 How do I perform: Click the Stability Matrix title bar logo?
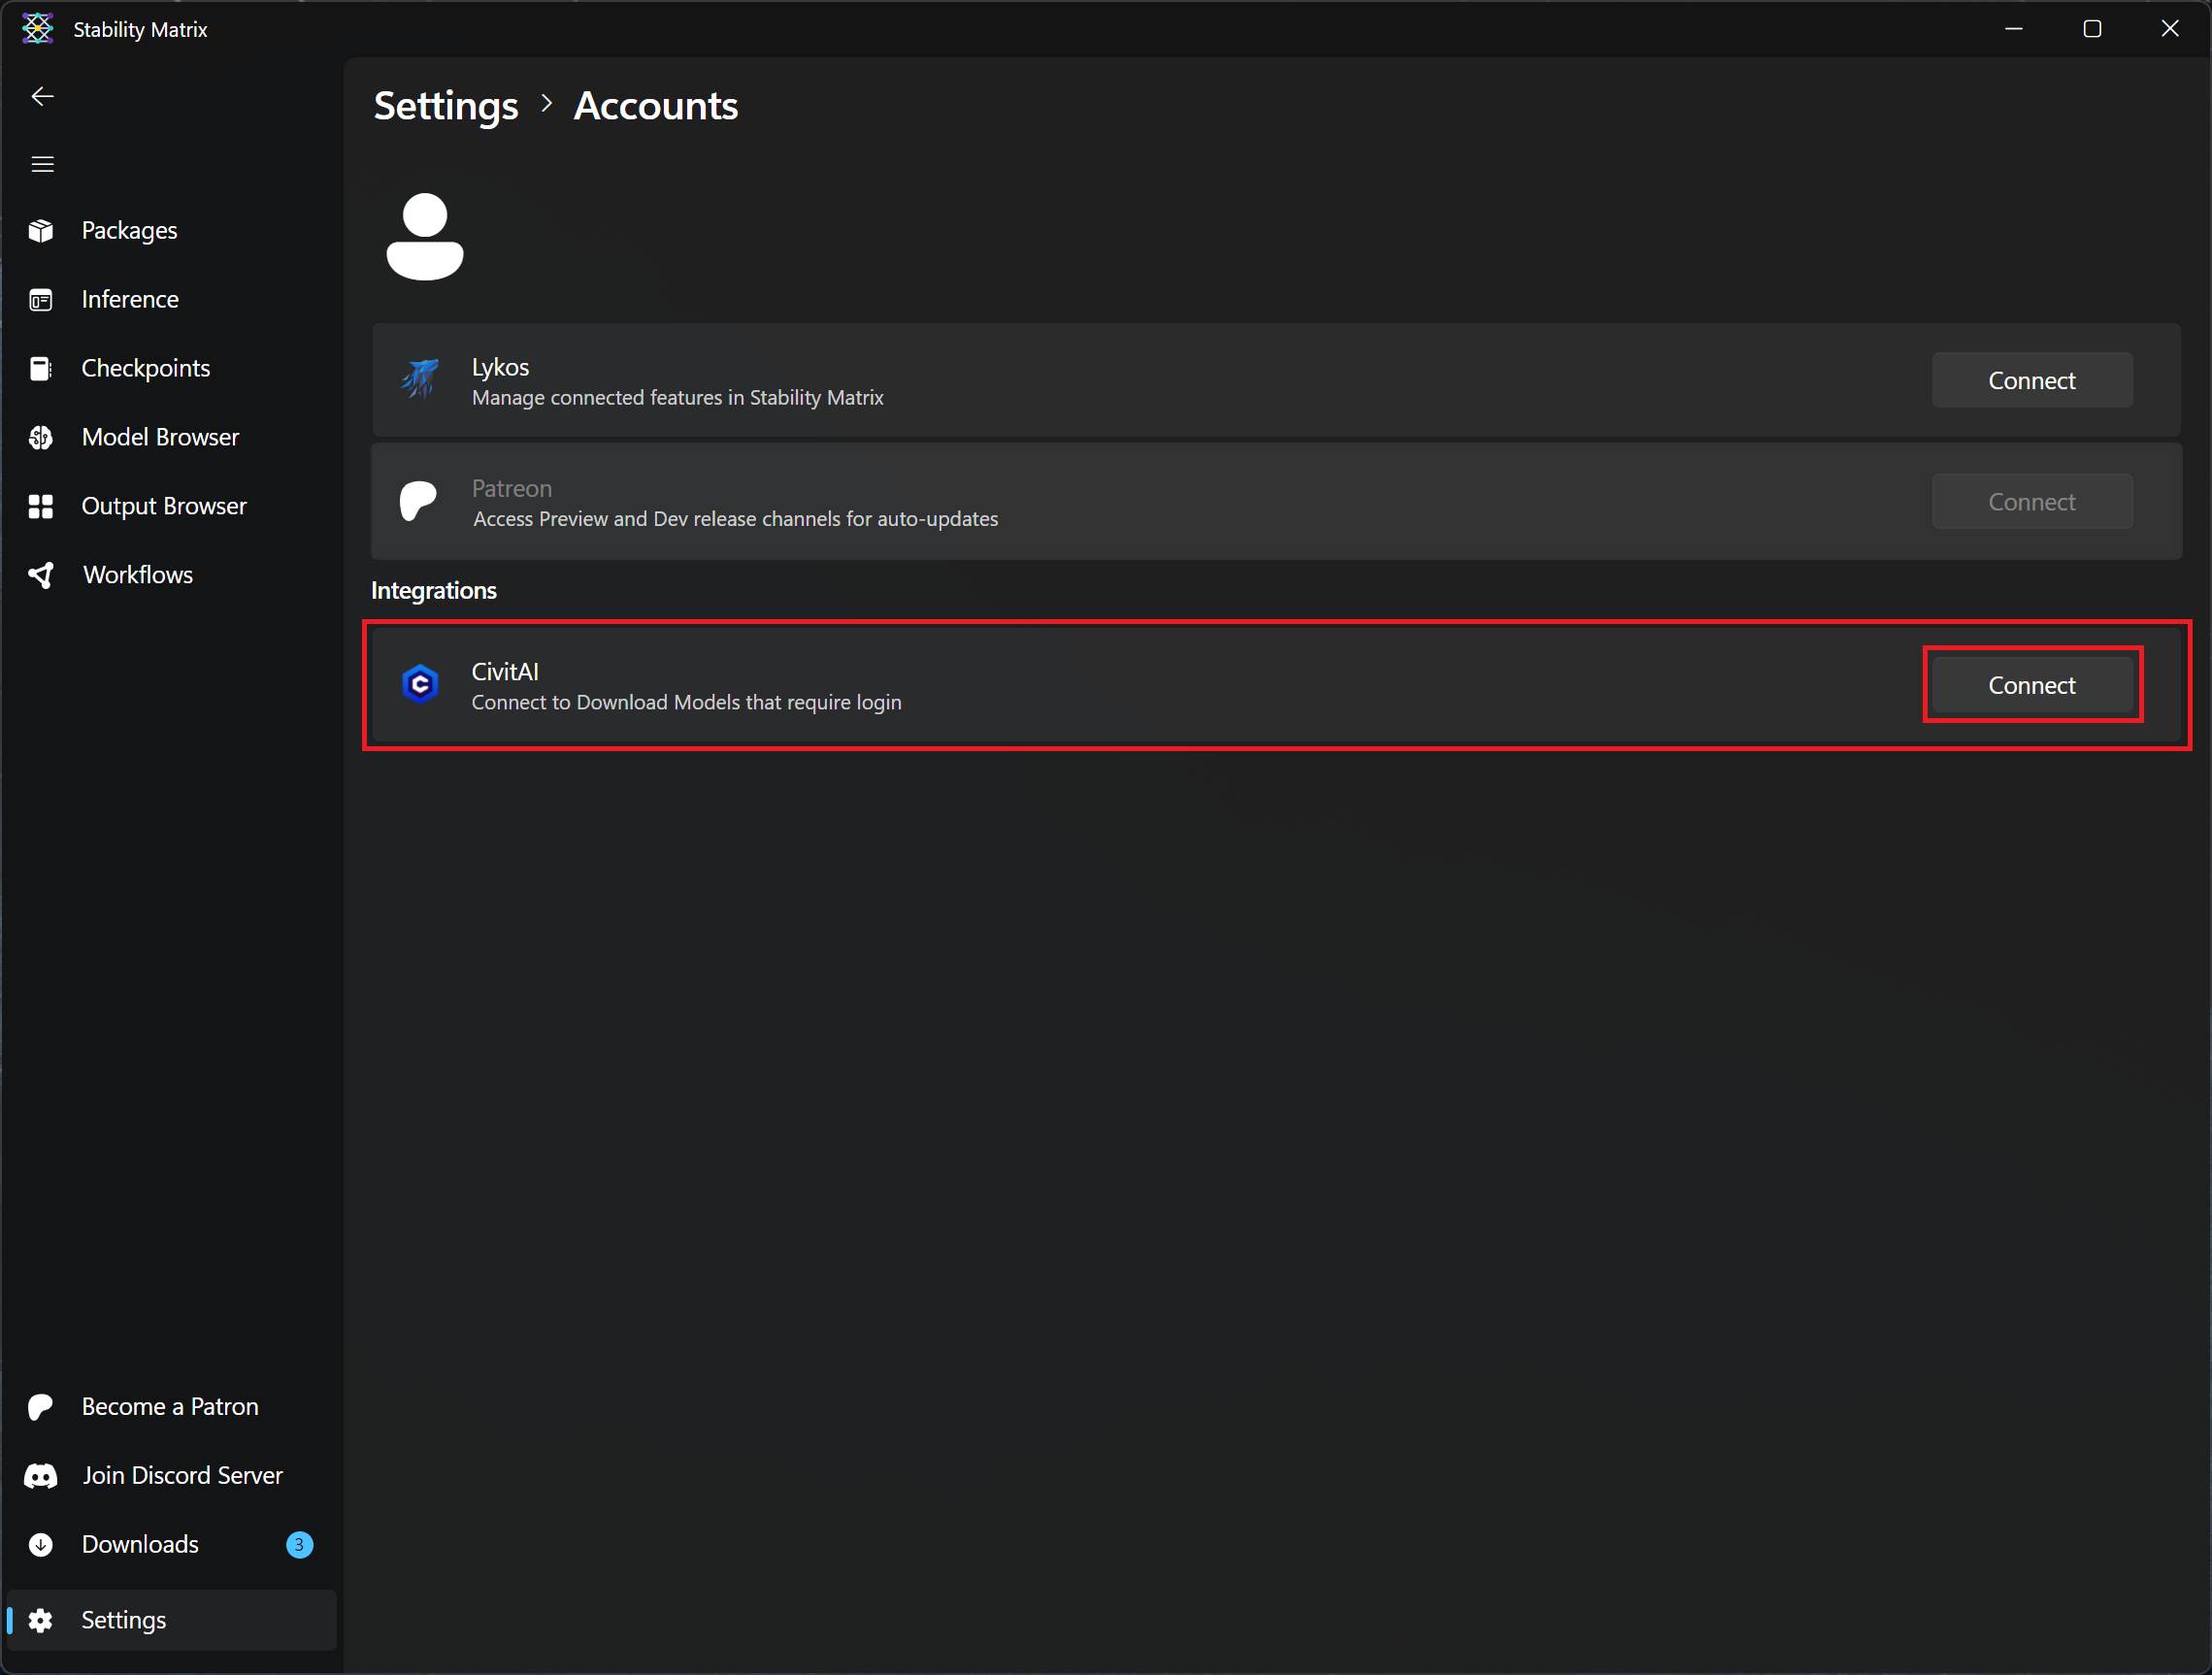coord(38,28)
